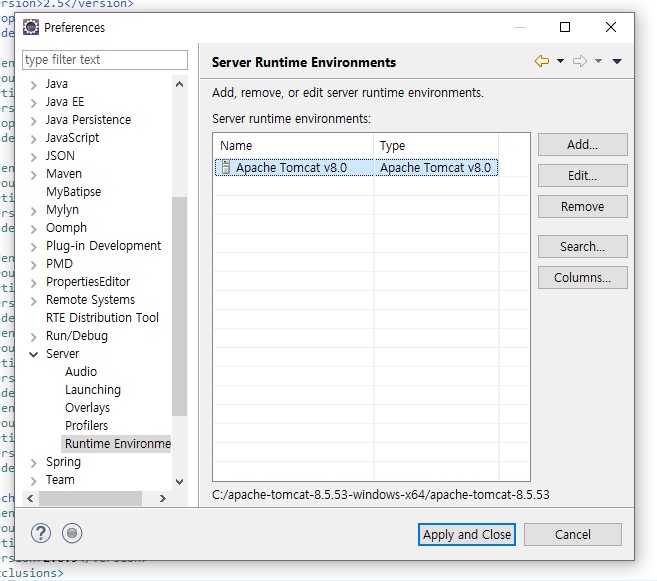Expand the Mylyn tree node
The image size is (657, 581).
[x=34, y=211]
